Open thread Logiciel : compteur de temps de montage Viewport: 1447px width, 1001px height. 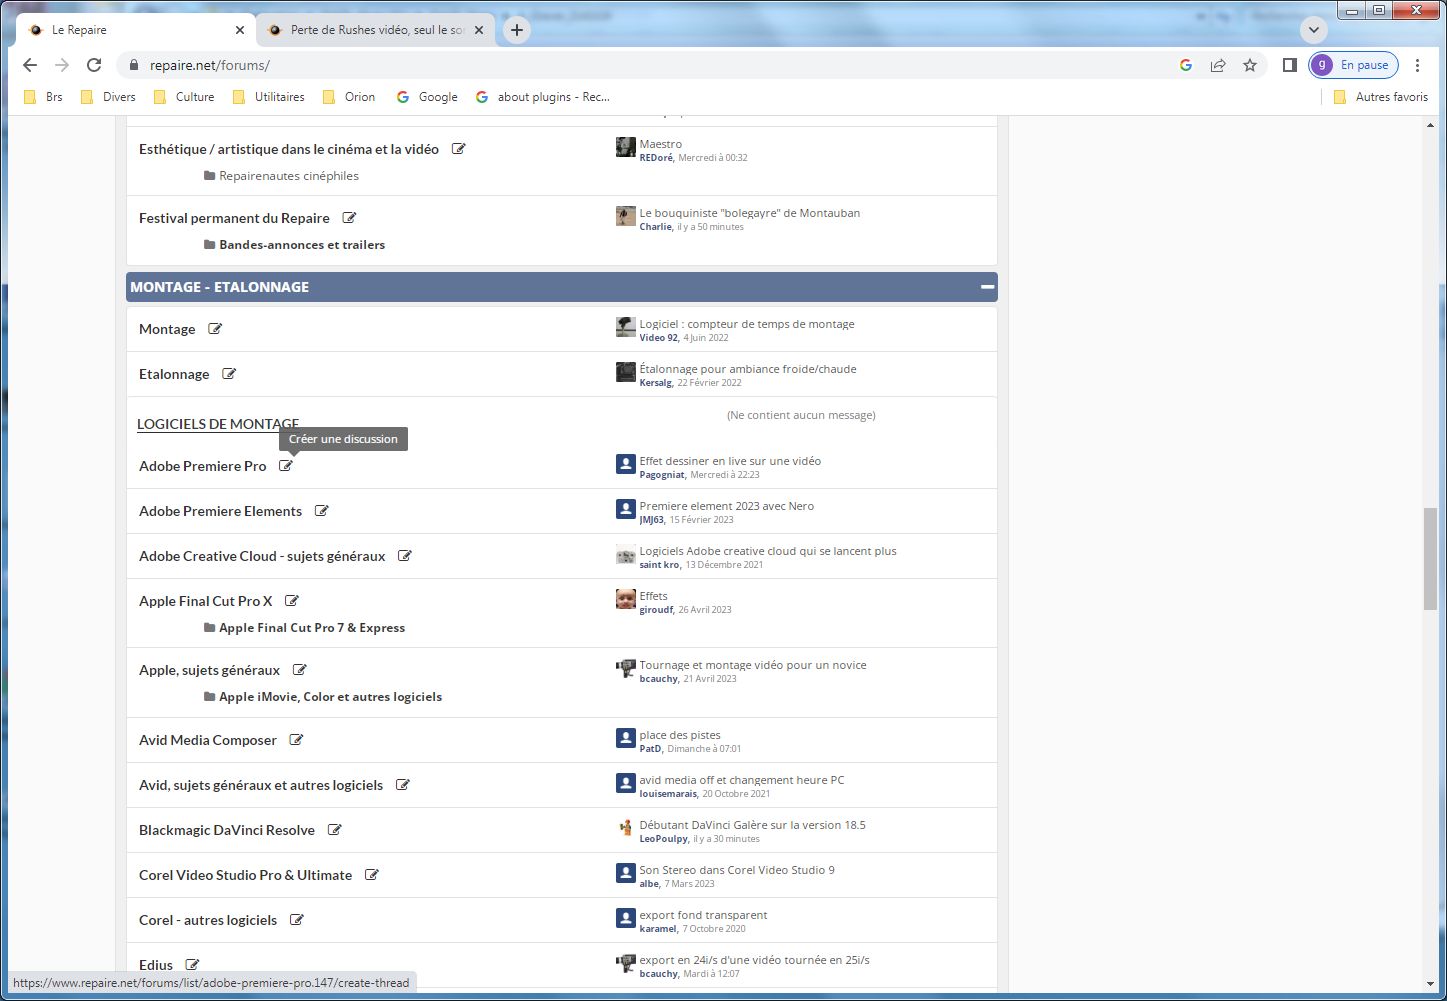(x=747, y=324)
